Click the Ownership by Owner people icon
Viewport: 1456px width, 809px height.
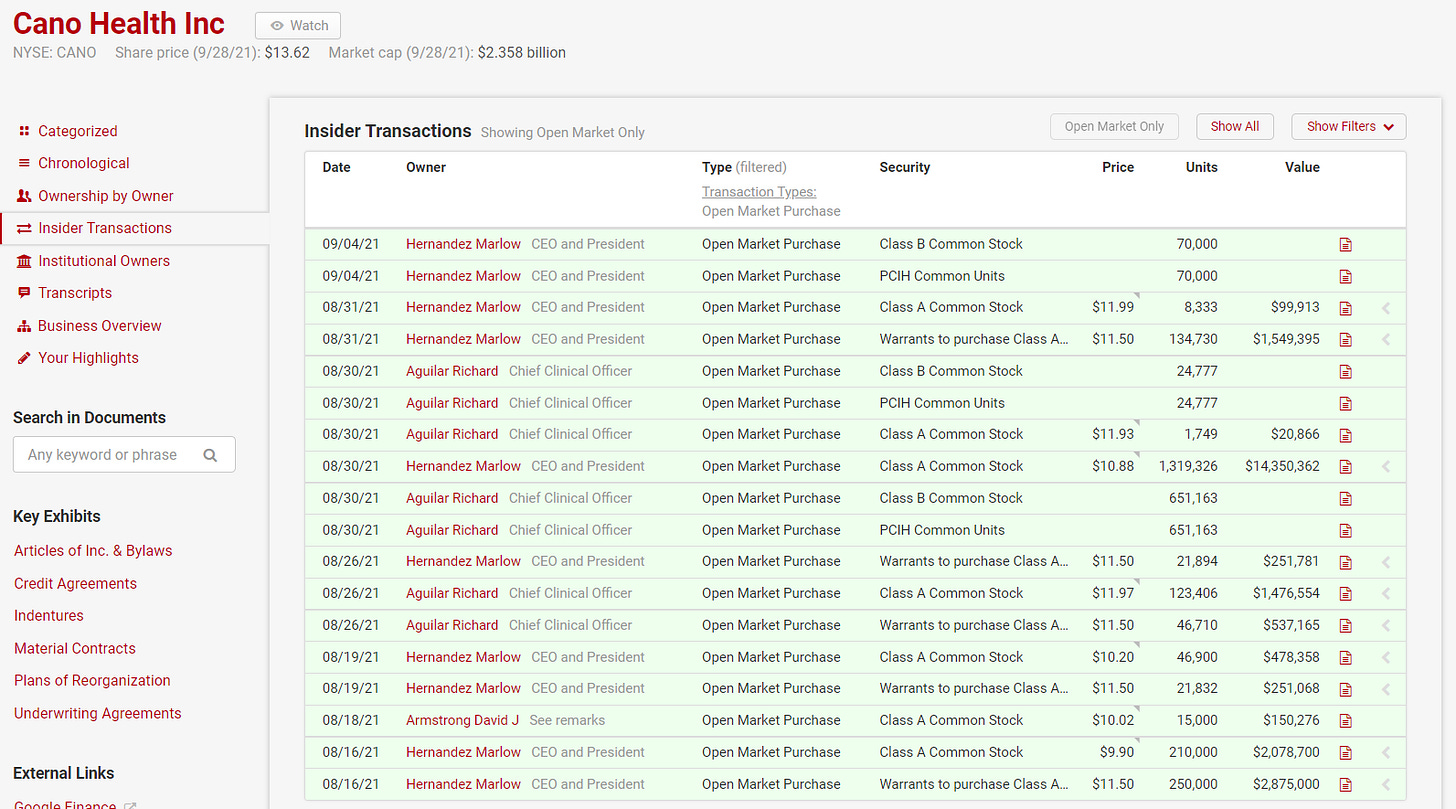tap(24, 196)
